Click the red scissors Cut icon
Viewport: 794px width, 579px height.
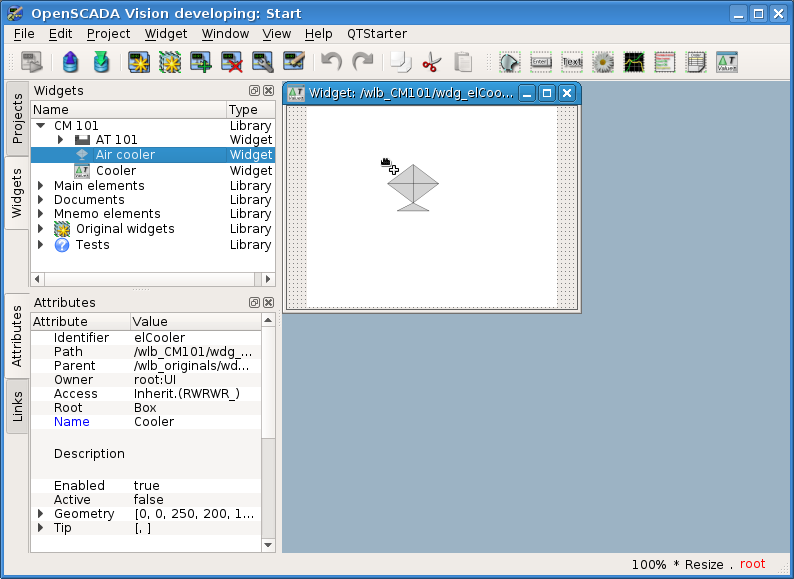(431, 62)
